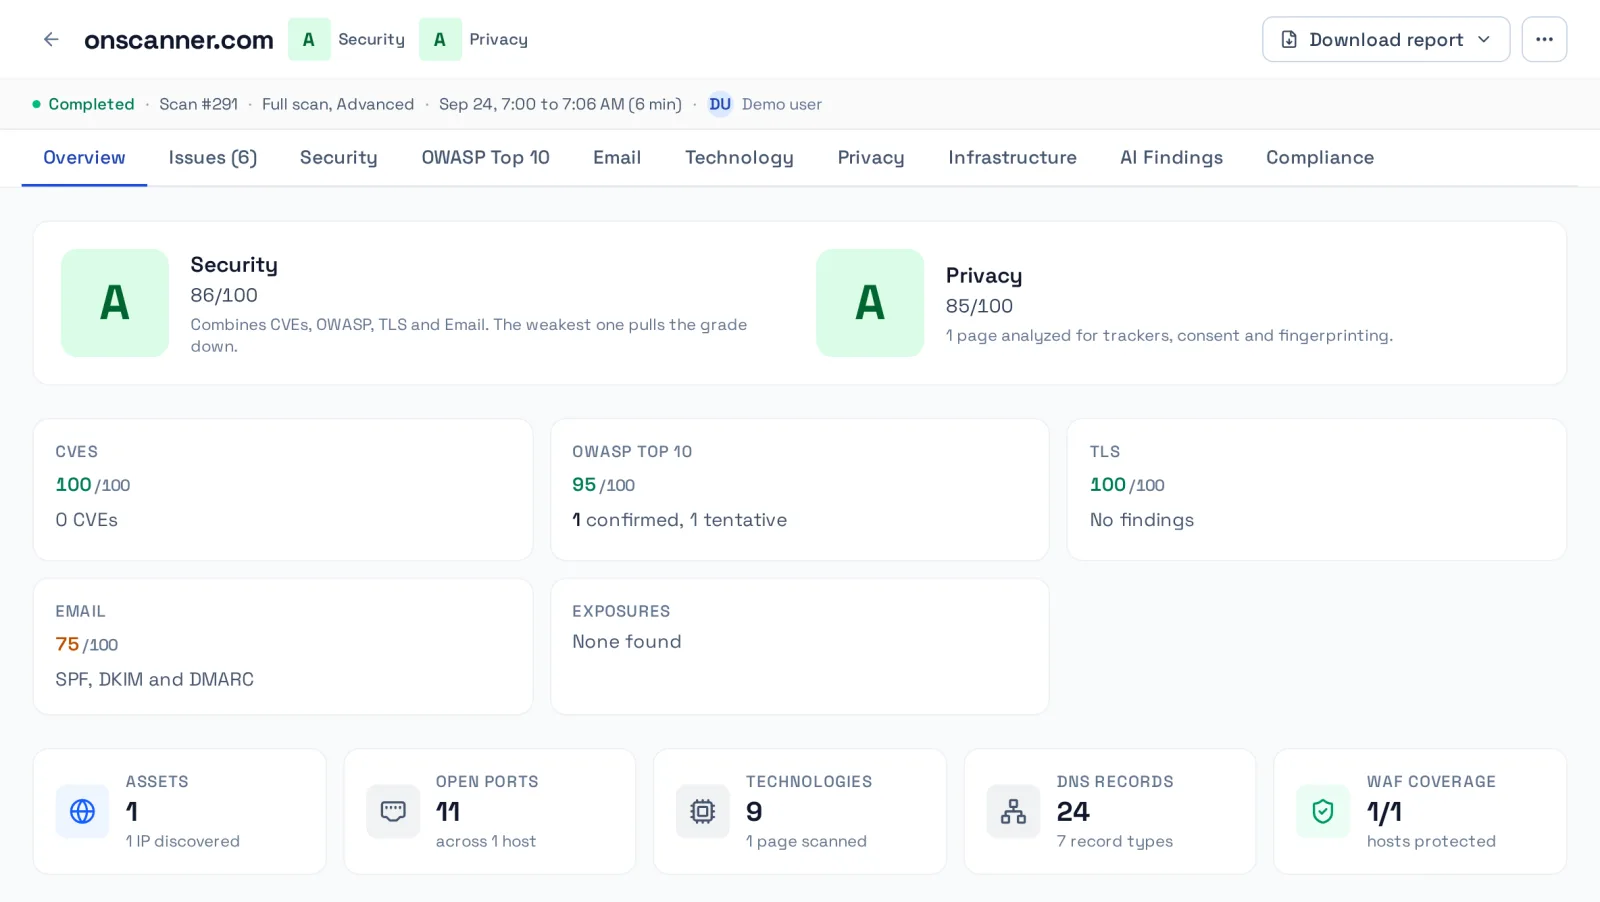Click the '1 confirmed, 1 tentative' text

click(680, 520)
